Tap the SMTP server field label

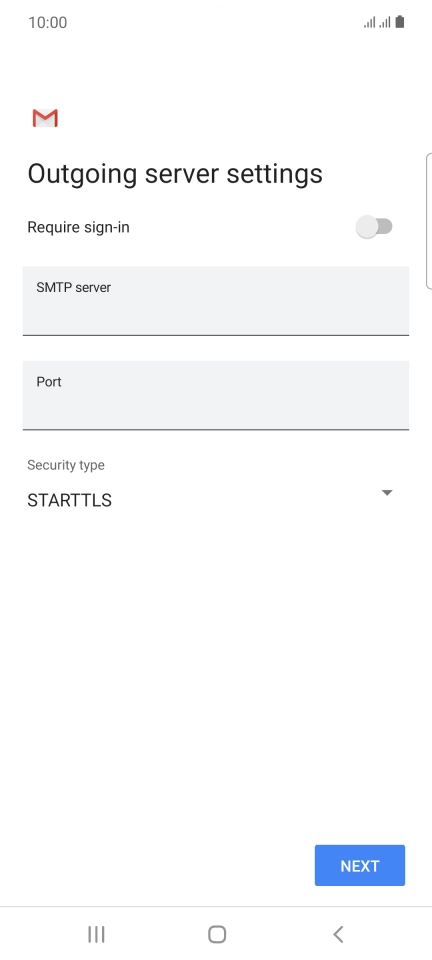[73, 287]
